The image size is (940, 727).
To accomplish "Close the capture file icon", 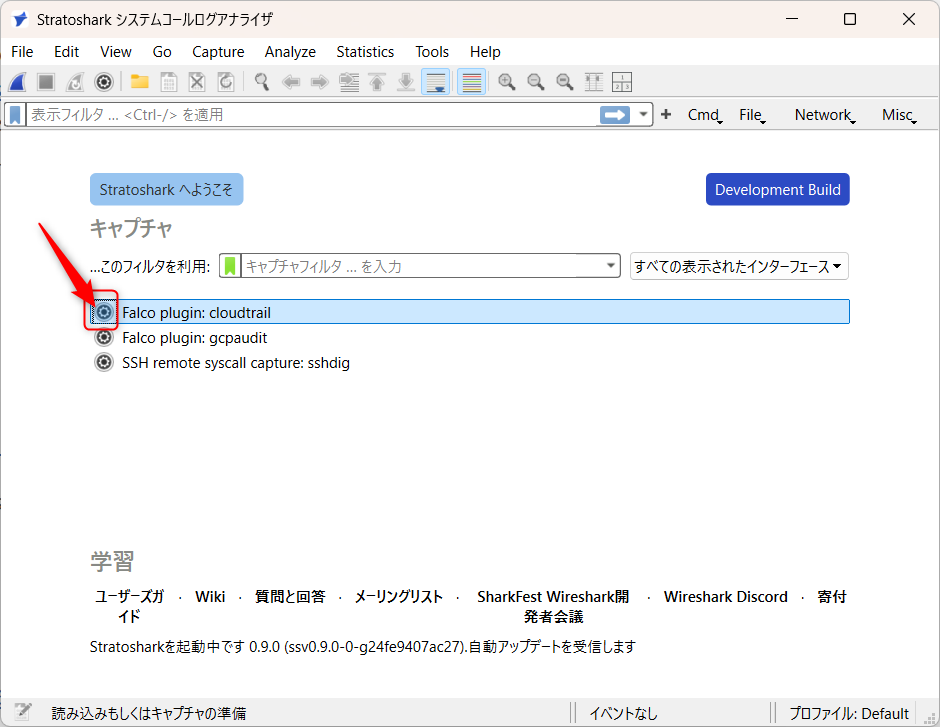I will click(197, 82).
